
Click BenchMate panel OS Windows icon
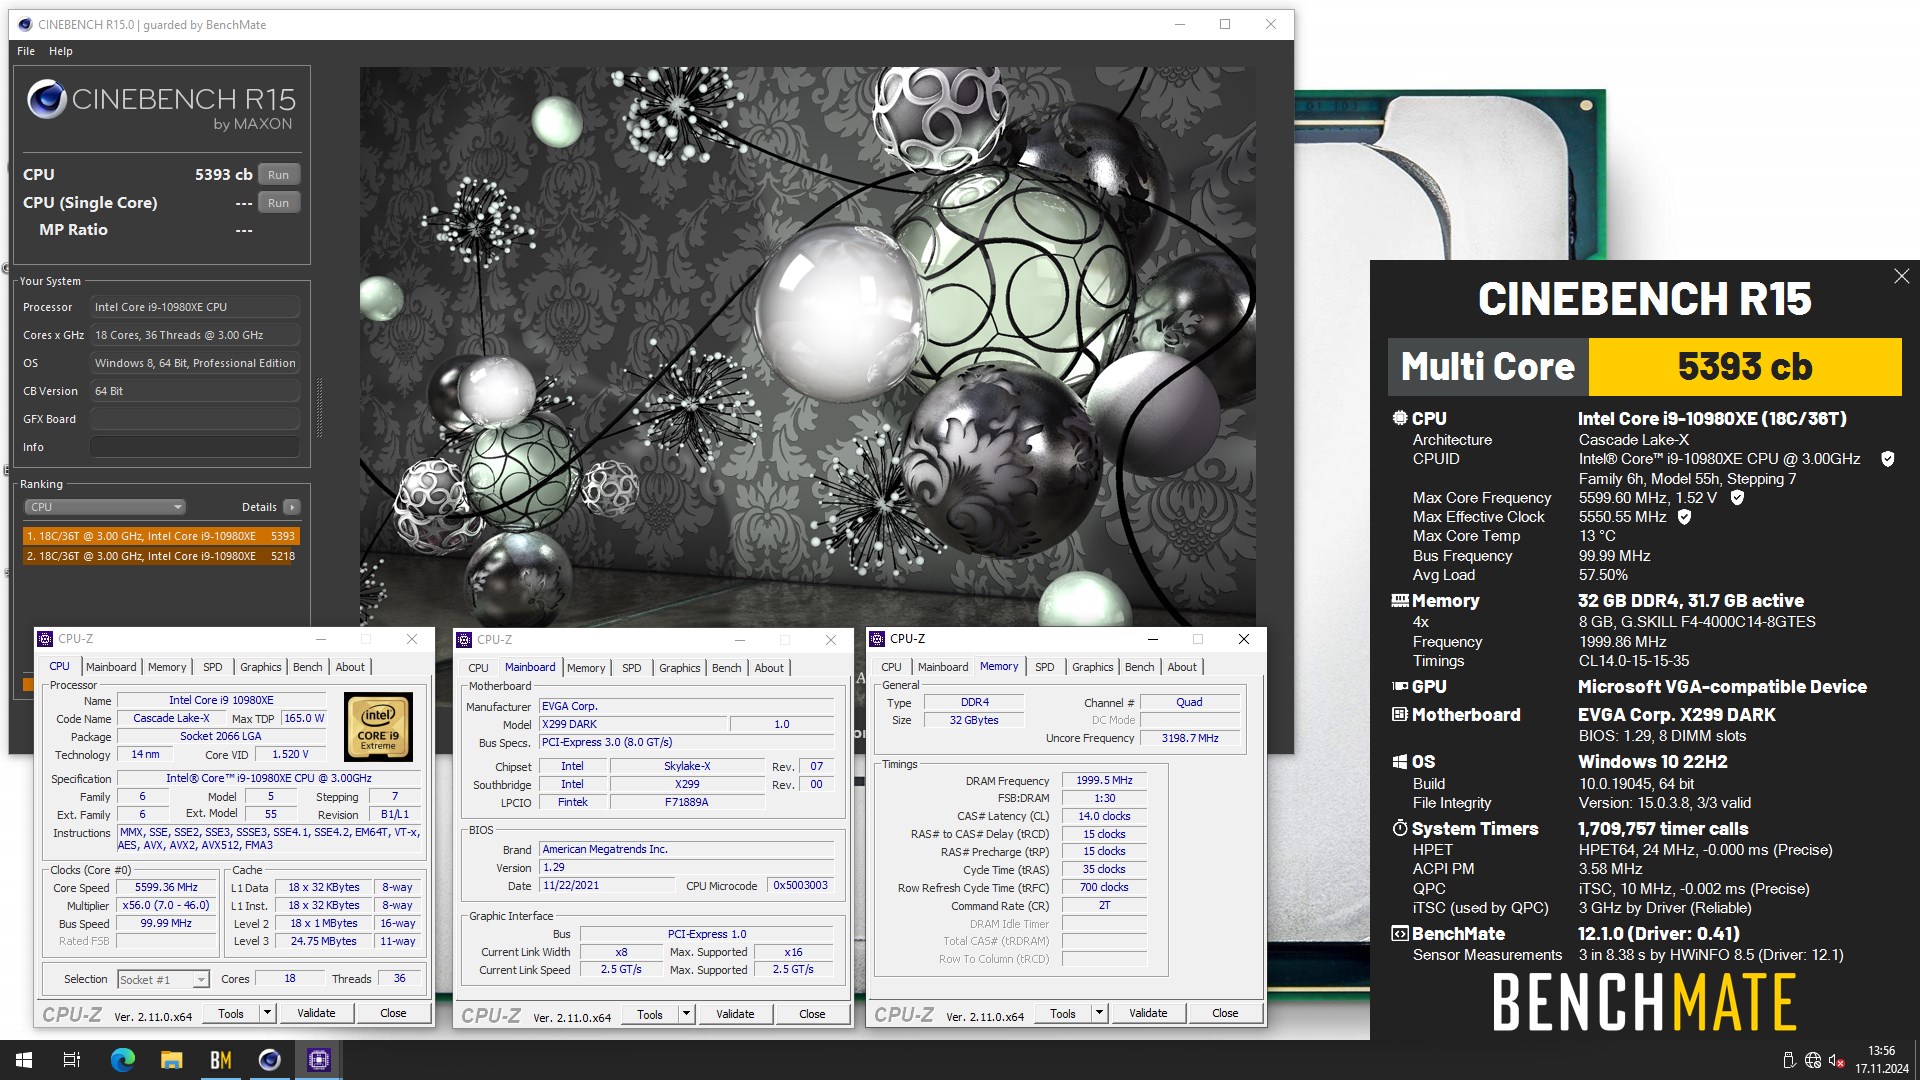coord(1400,762)
